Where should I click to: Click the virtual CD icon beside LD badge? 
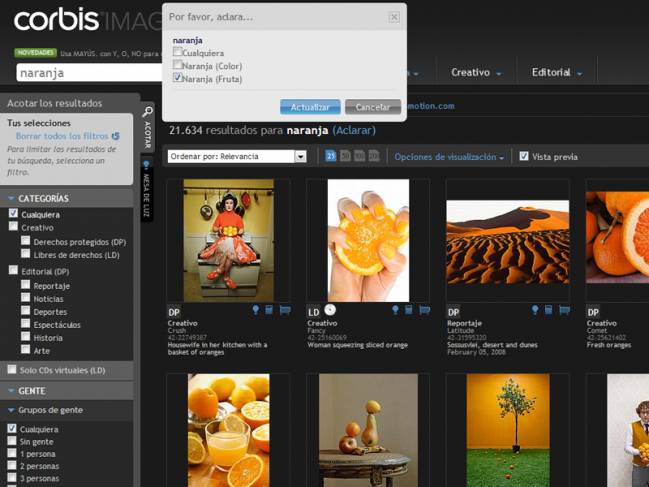click(x=330, y=309)
